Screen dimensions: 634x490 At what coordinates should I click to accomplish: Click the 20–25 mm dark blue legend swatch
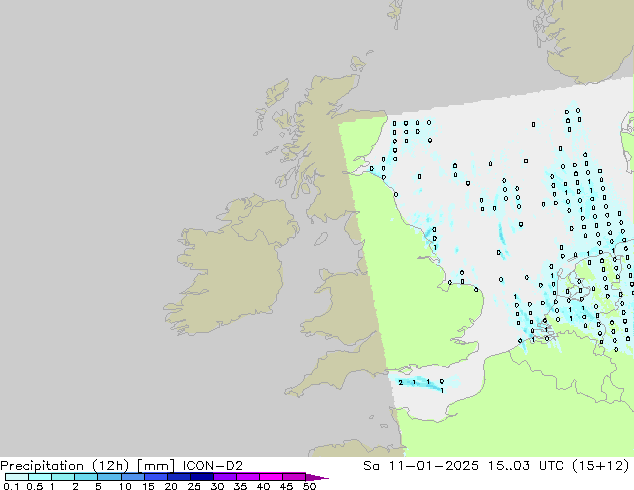178,477
